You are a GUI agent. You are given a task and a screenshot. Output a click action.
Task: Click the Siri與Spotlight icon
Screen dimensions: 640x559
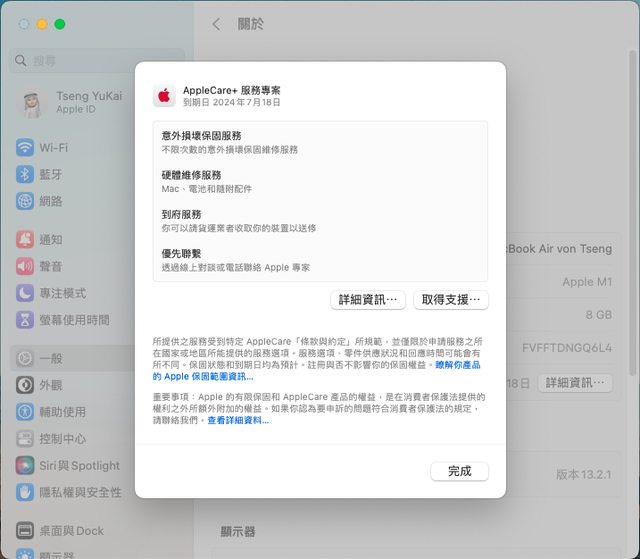tap(25, 466)
